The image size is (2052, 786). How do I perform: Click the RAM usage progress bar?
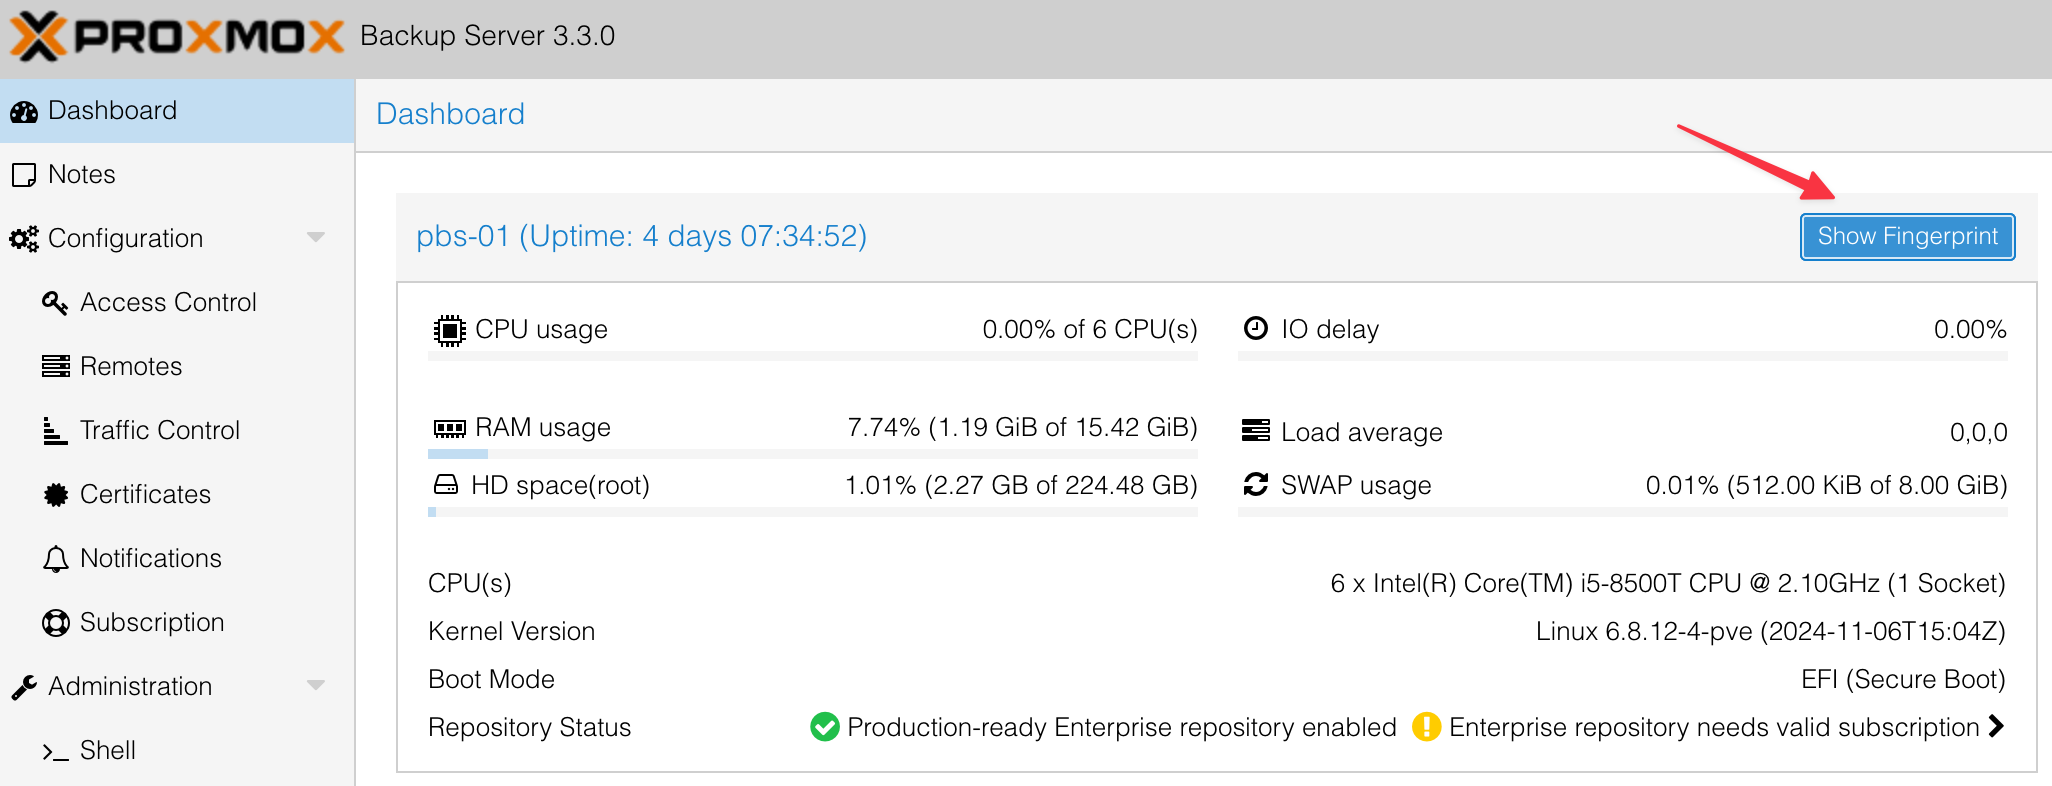pos(812,454)
